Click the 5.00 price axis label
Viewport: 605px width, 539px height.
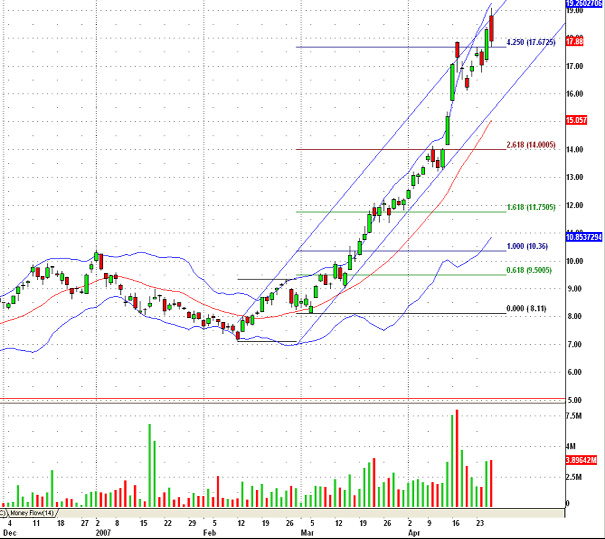pyautogui.click(x=574, y=400)
